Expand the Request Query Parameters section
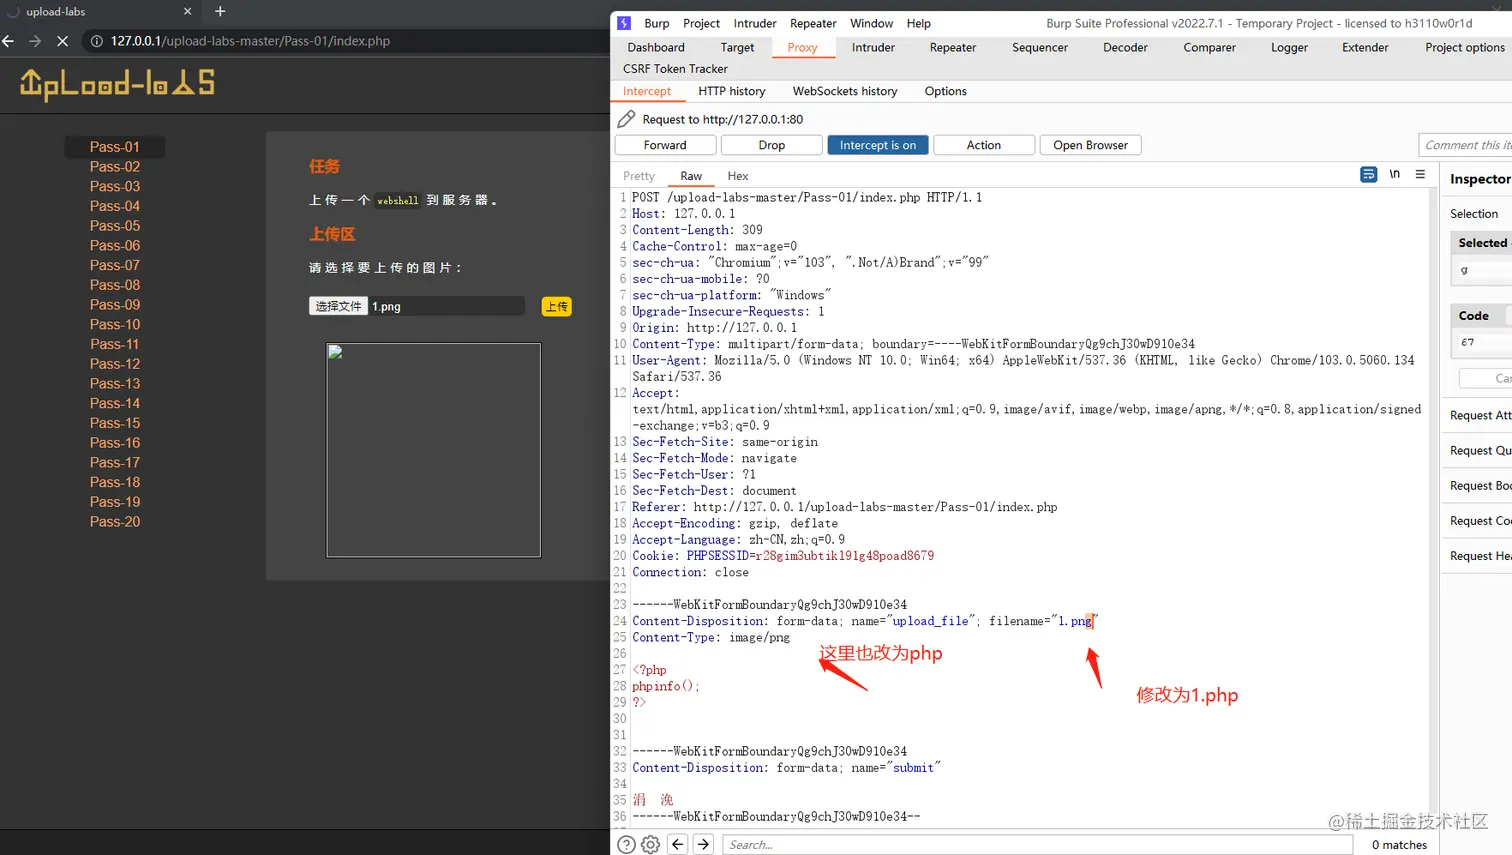Viewport: 1512px width, 855px height. click(1480, 451)
